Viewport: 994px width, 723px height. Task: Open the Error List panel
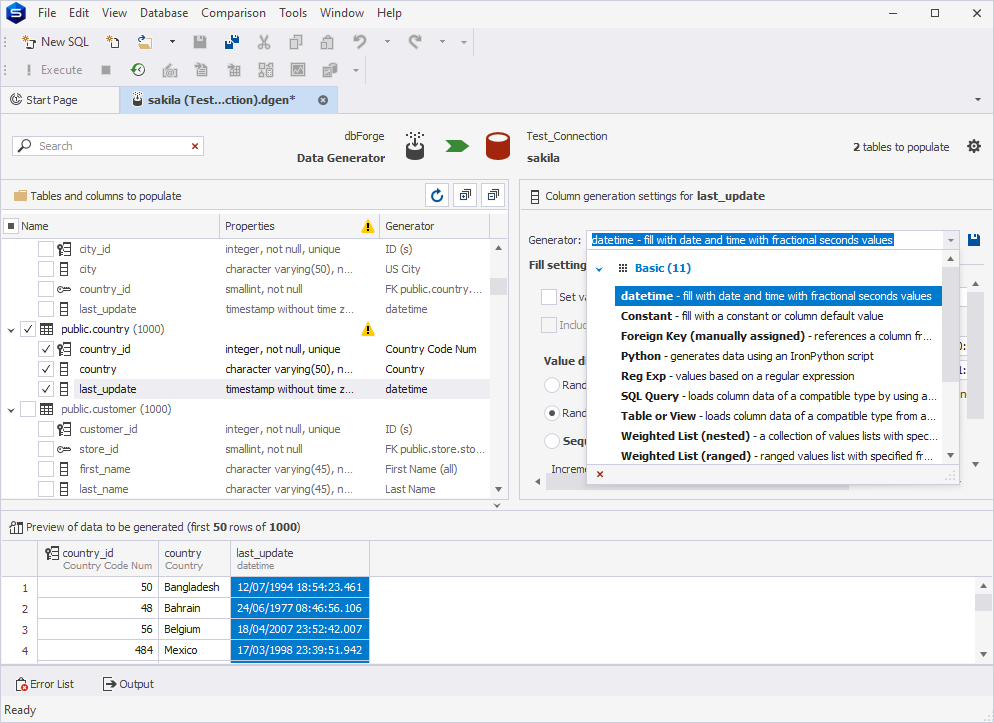(44, 684)
